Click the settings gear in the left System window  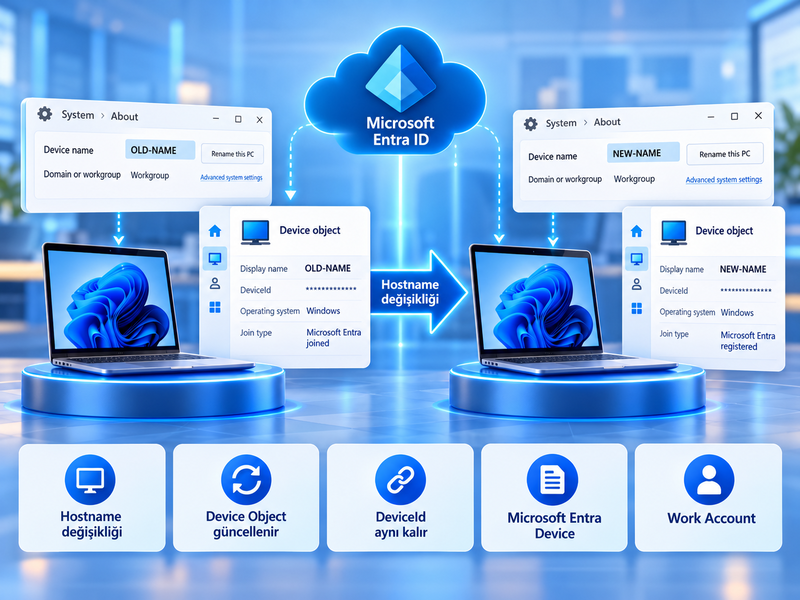click(45, 114)
